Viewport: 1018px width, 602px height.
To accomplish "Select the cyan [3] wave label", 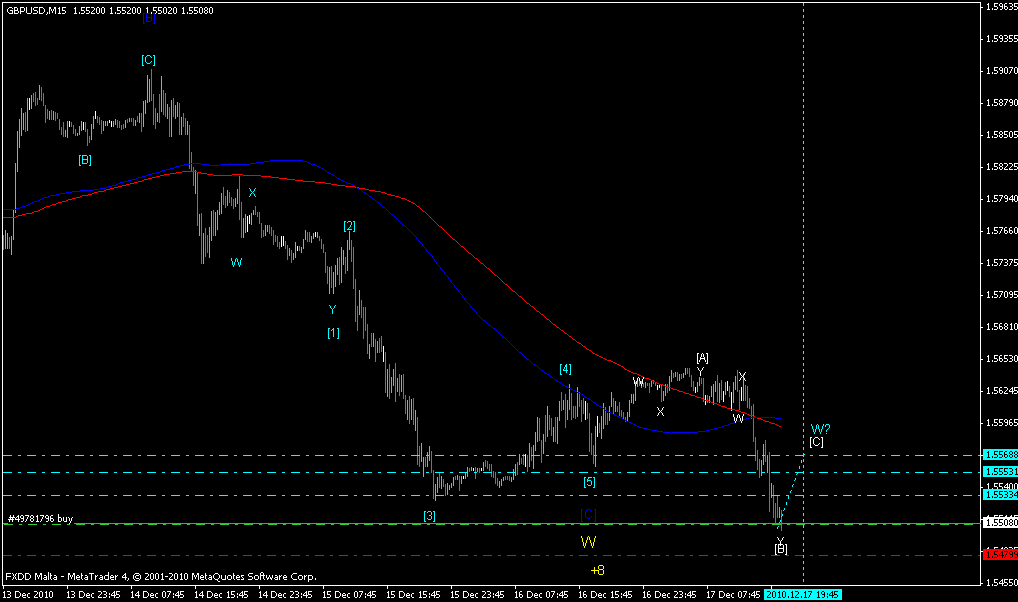I will (429, 516).
